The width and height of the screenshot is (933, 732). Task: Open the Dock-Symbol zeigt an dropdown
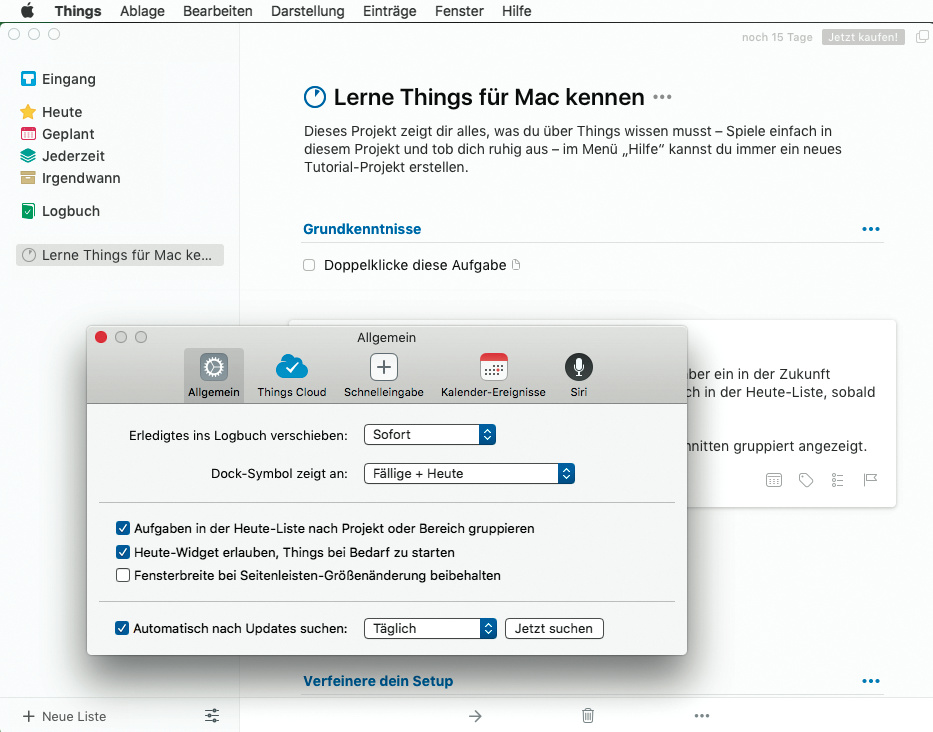pos(469,473)
